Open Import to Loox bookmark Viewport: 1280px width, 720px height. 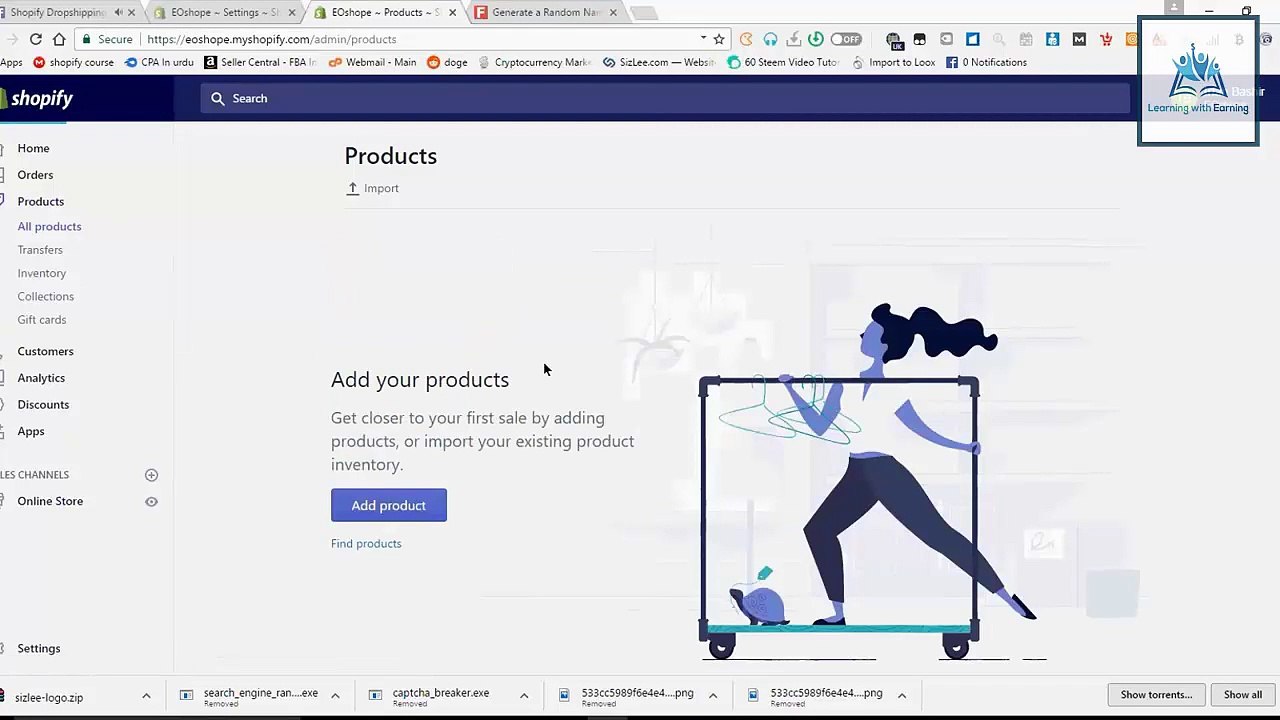pyautogui.click(x=894, y=62)
